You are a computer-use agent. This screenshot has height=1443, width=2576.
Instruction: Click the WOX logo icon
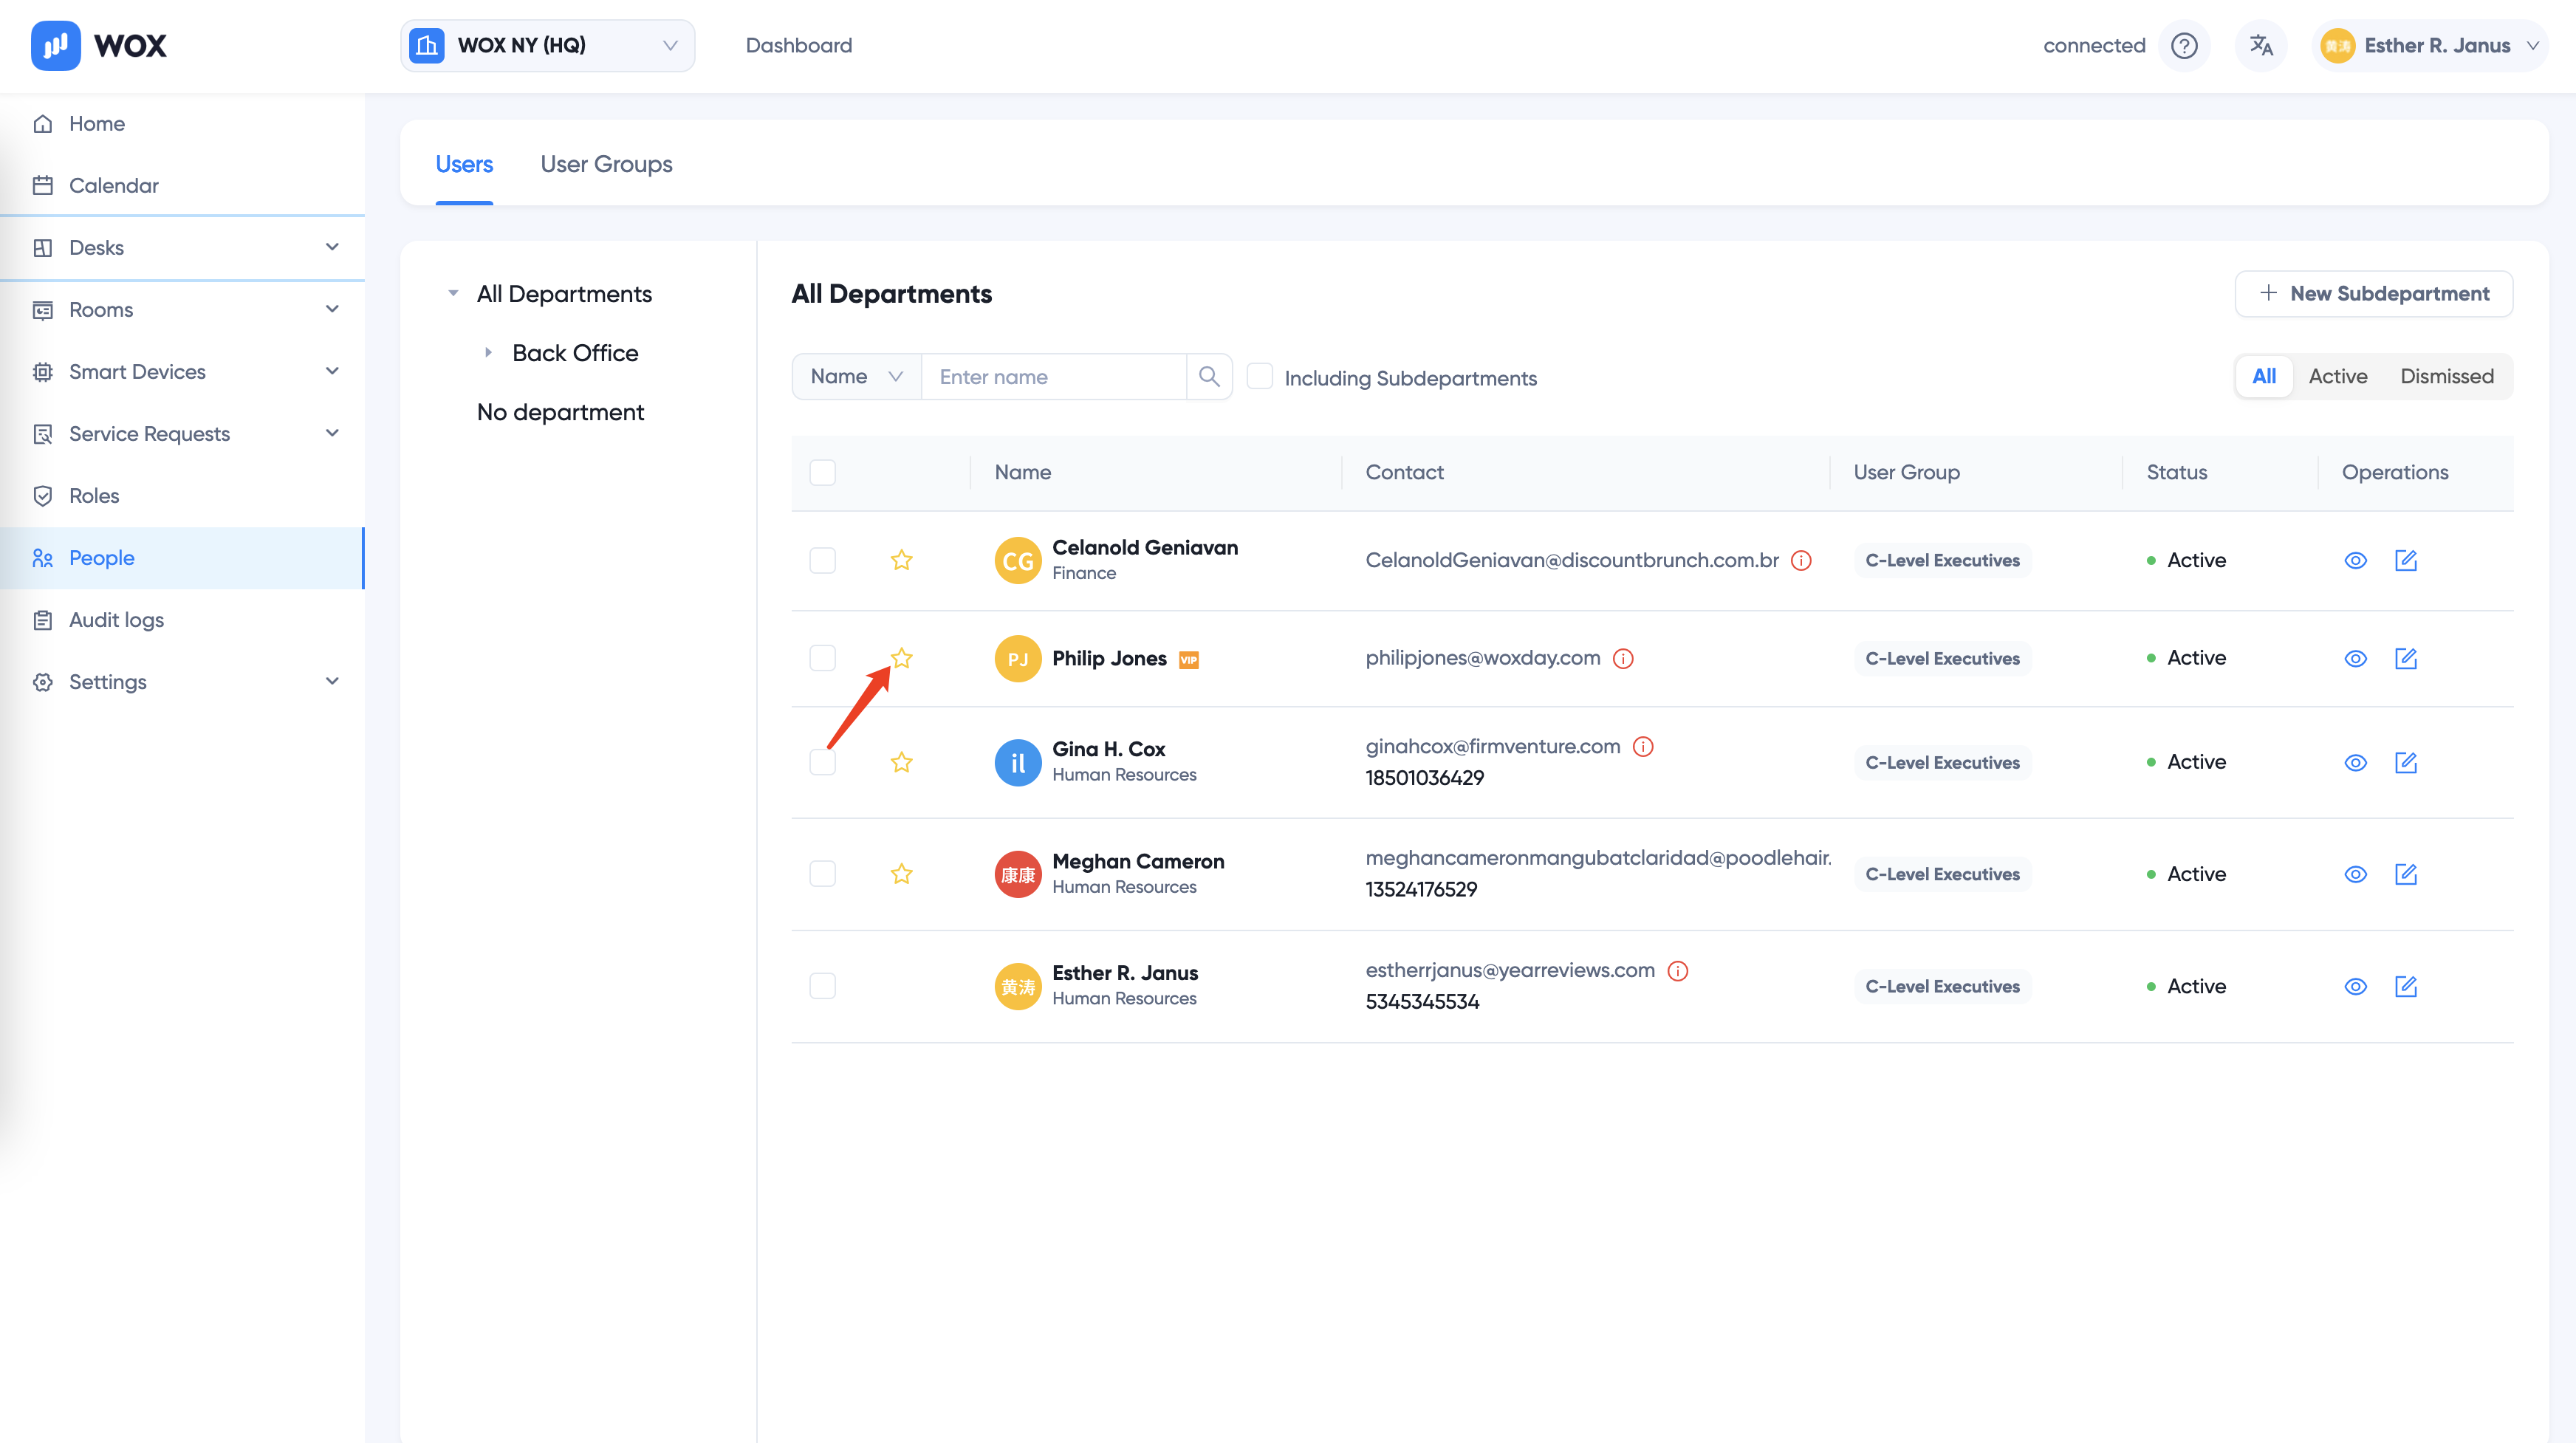(x=56, y=45)
